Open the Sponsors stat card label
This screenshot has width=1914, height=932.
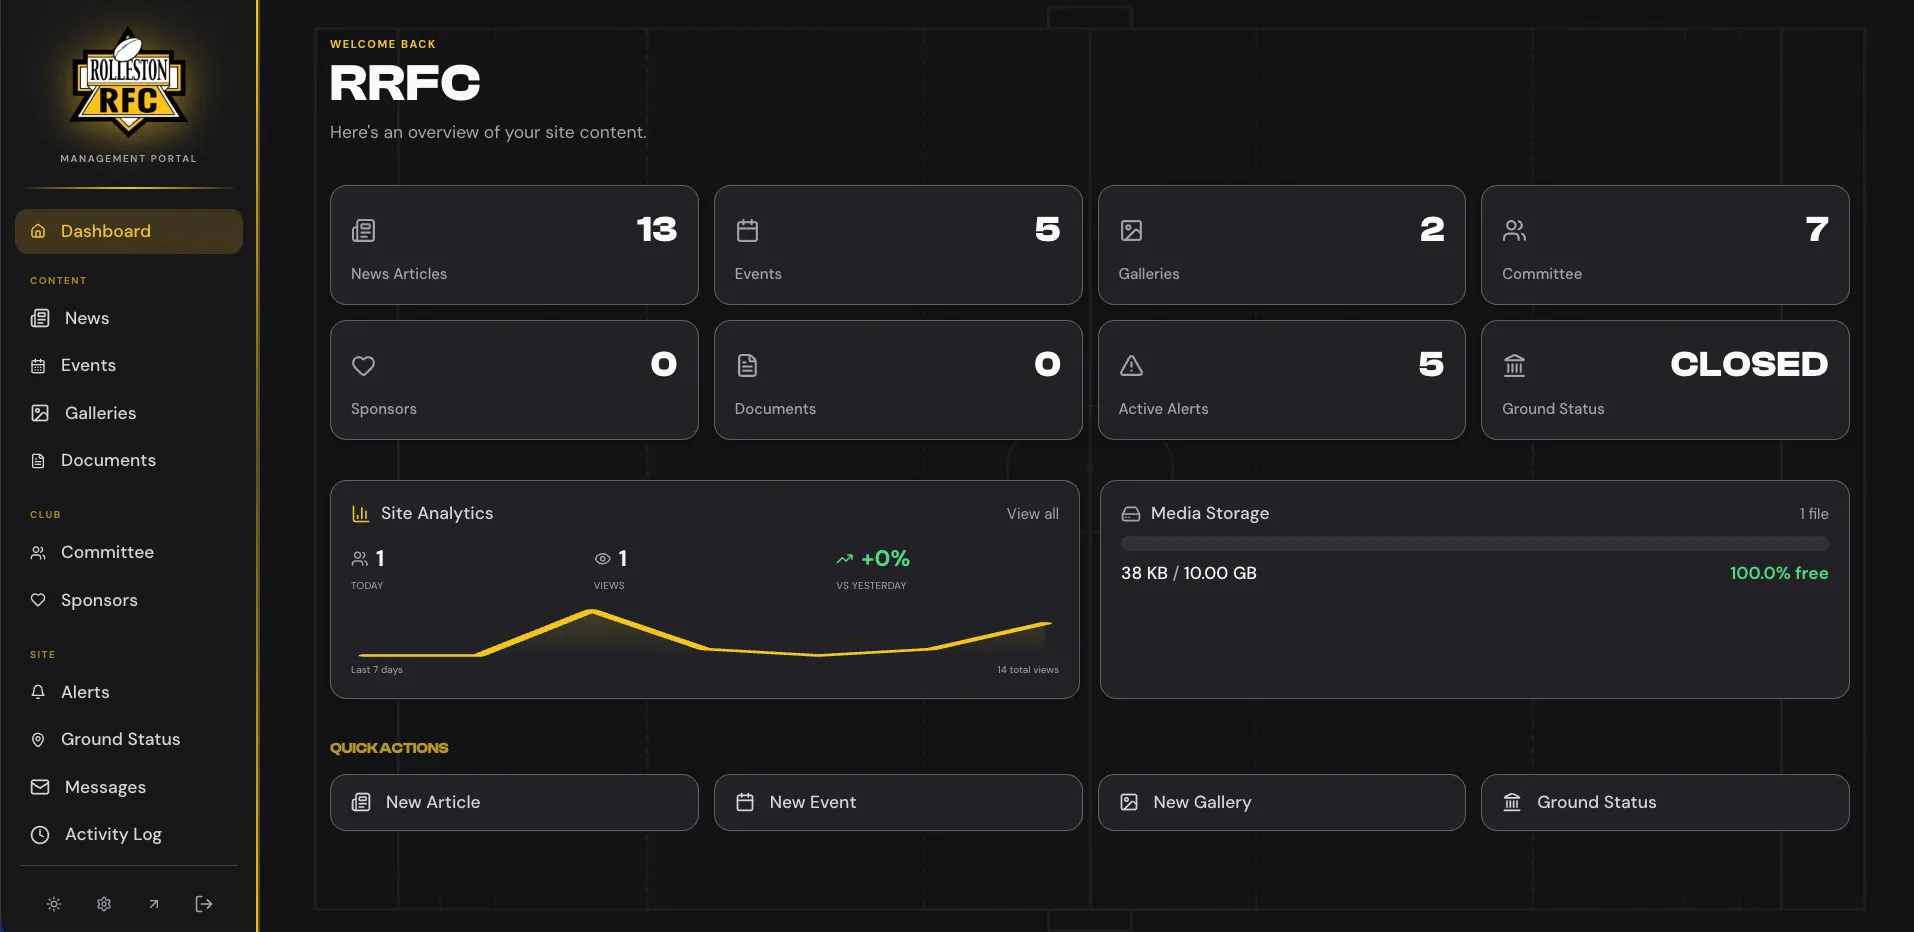pos(384,409)
